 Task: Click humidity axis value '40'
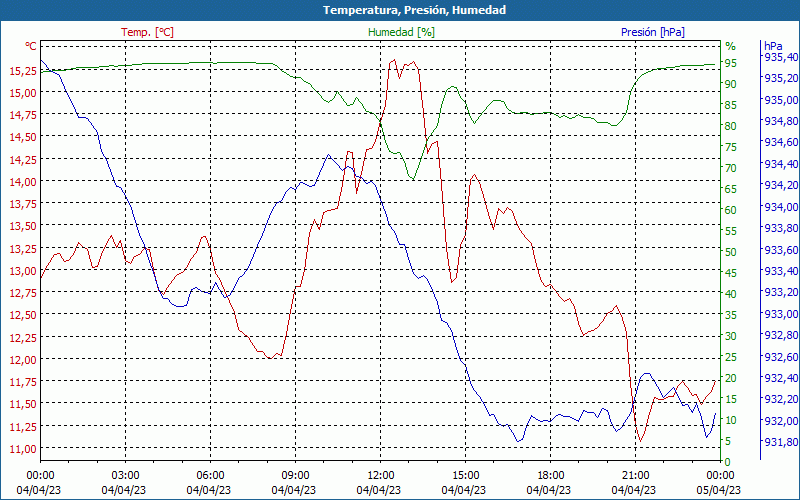coord(731,294)
